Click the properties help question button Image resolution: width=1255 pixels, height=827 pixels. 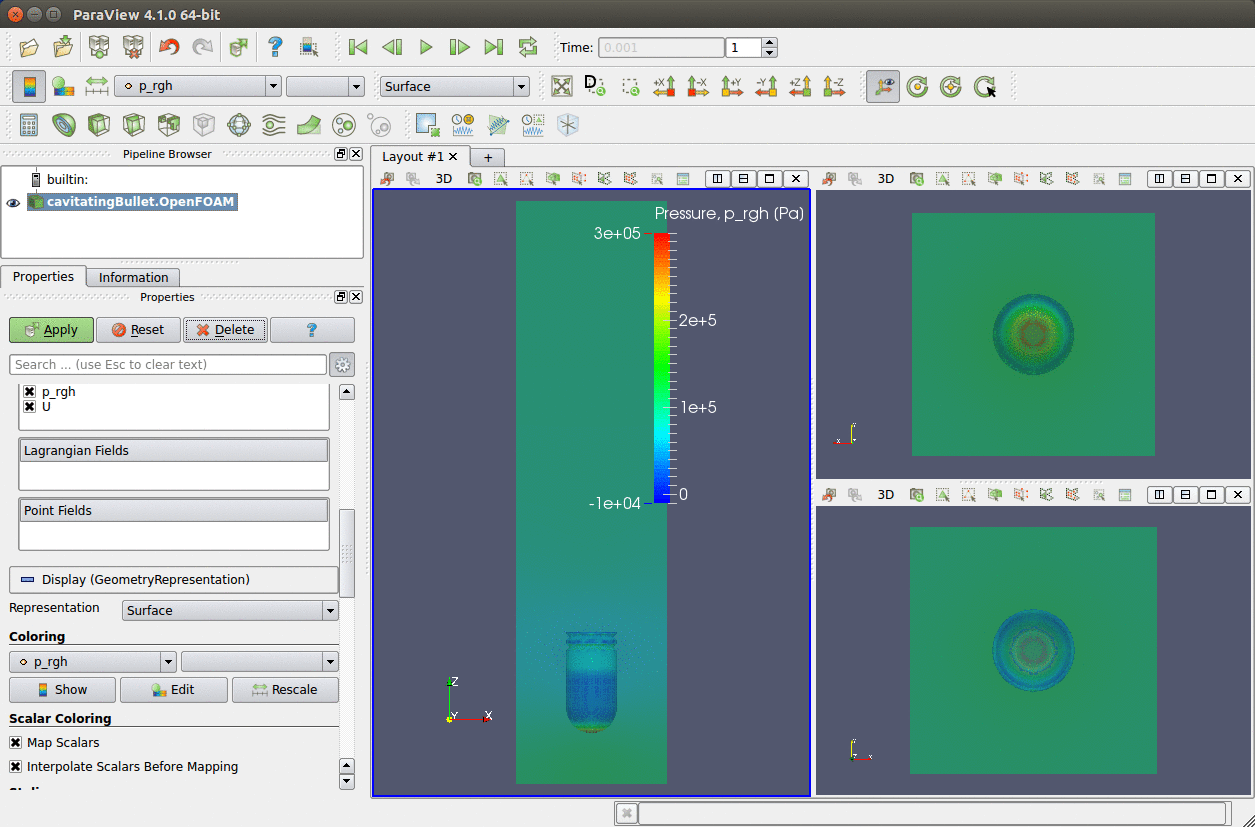tap(312, 330)
